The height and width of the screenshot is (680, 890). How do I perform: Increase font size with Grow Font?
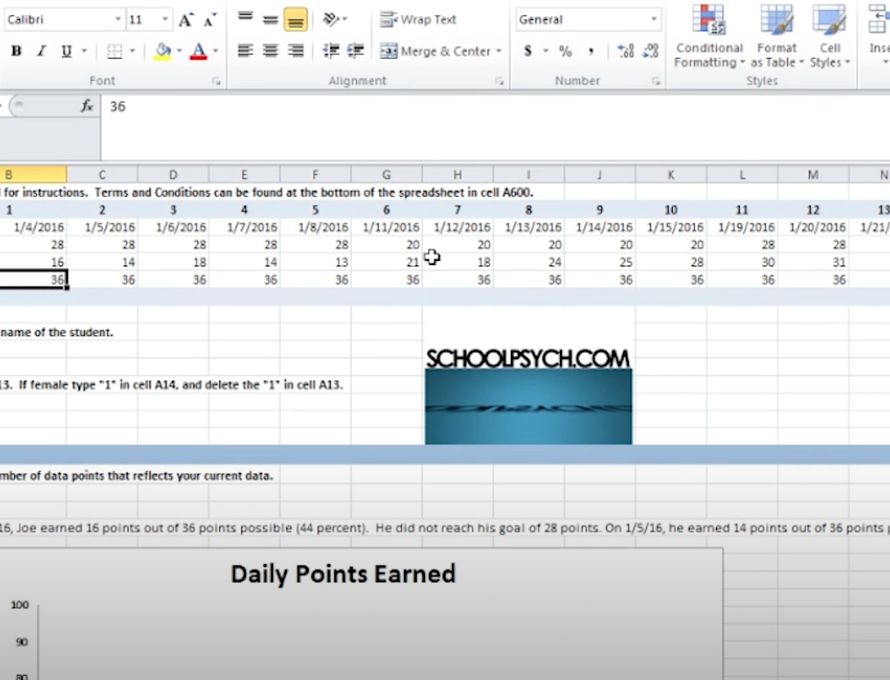[186, 20]
